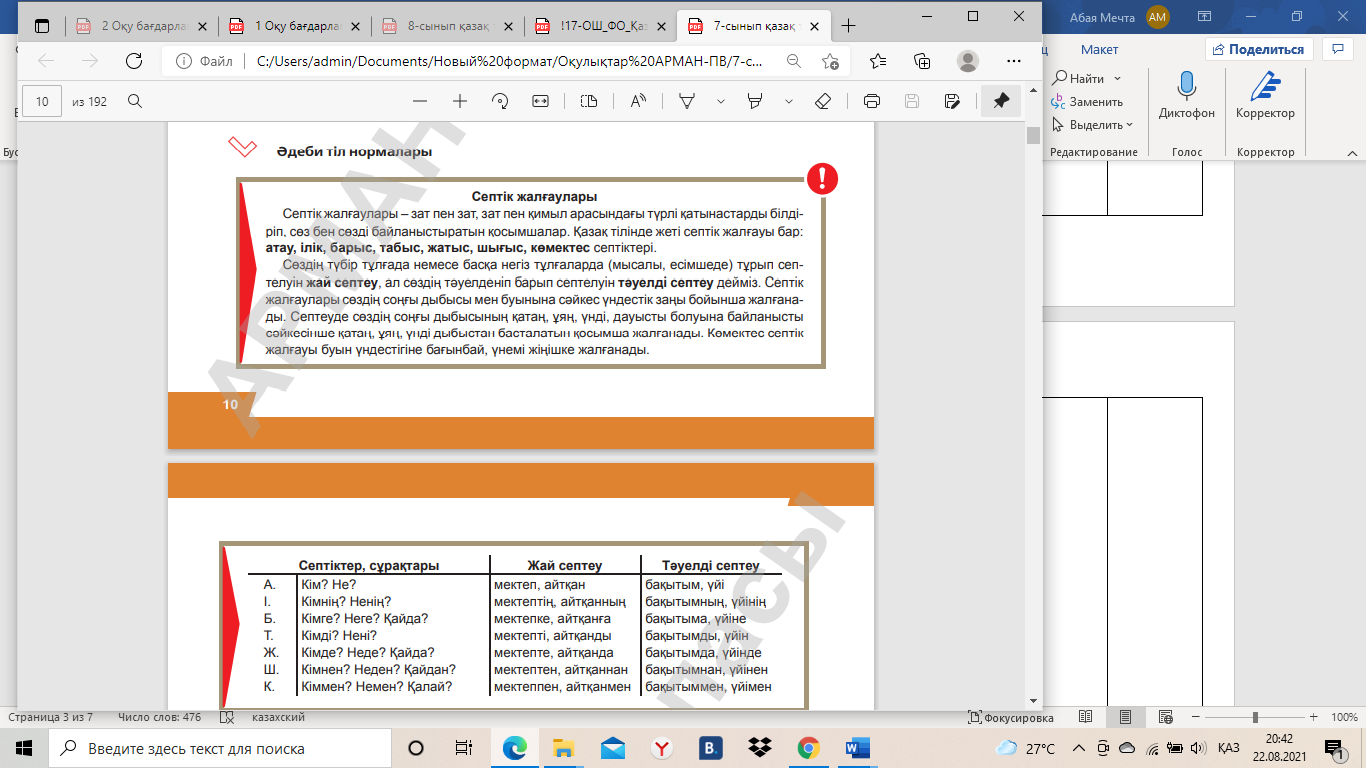This screenshot has width=1366, height=768.
Task: Open Word comments pane icon
Action: point(1337,49)
